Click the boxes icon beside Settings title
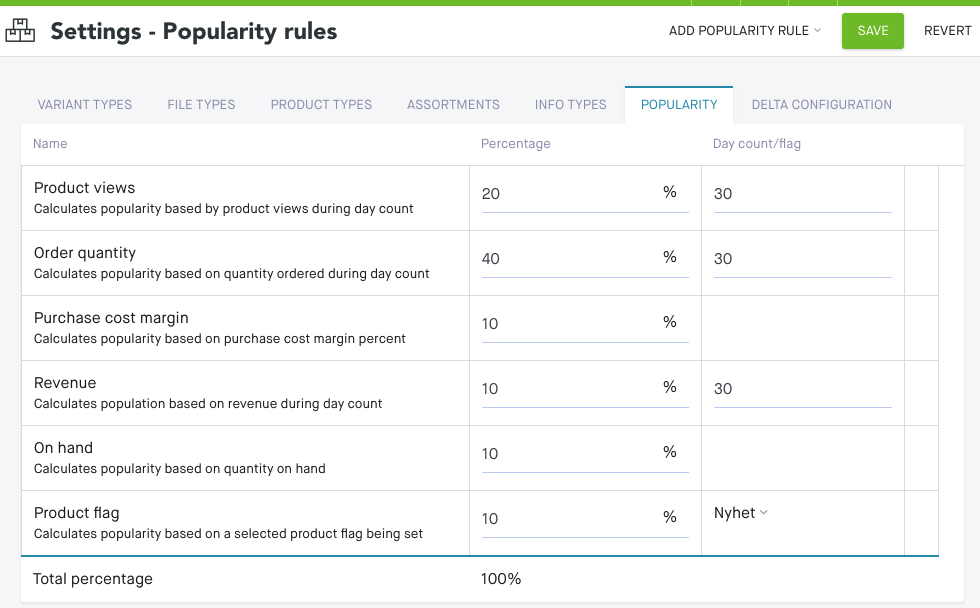Viewport: 980px width, 608px height. click(x=20, y=31)
